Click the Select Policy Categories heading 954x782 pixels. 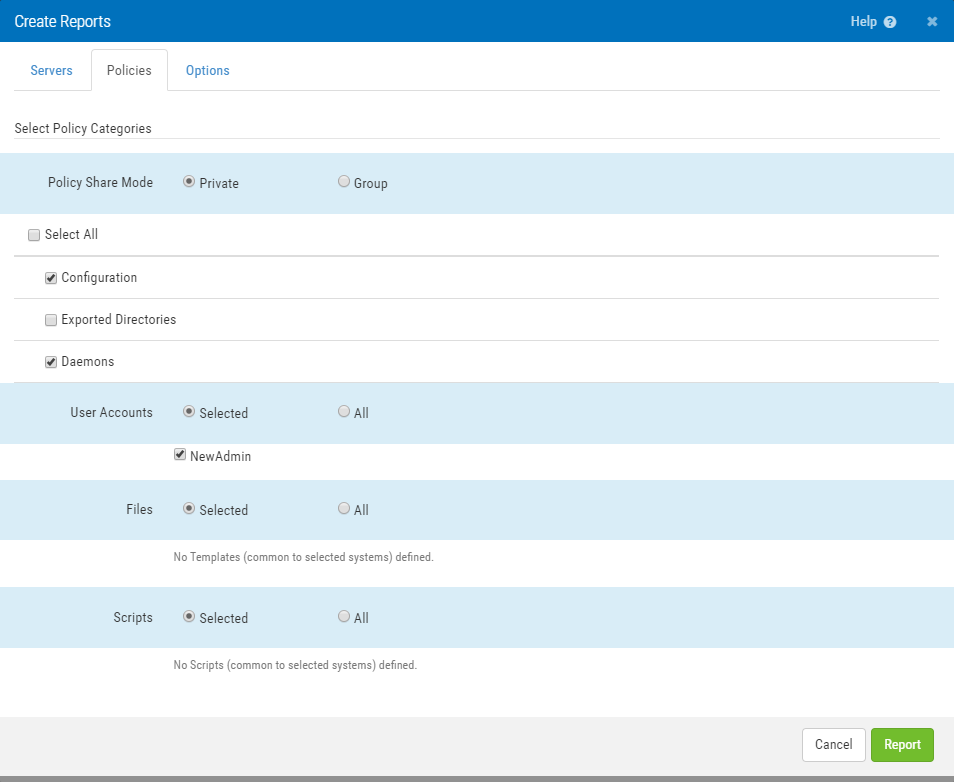(83, 128)
